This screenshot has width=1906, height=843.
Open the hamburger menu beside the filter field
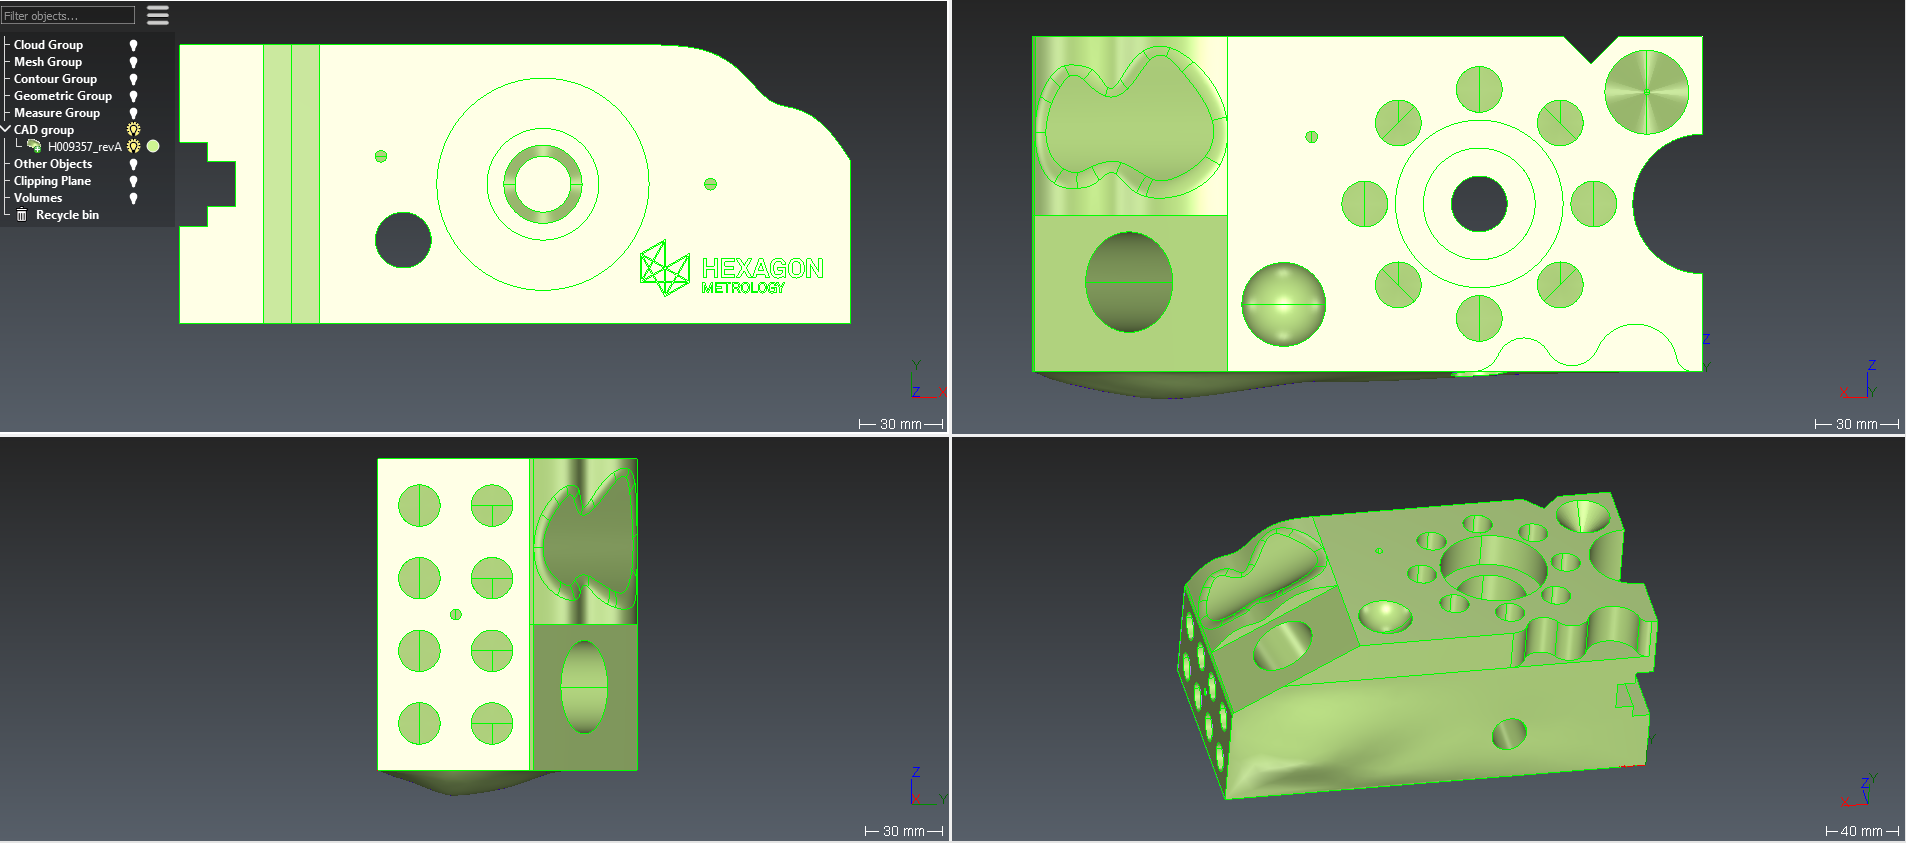[x=158, y=15]
